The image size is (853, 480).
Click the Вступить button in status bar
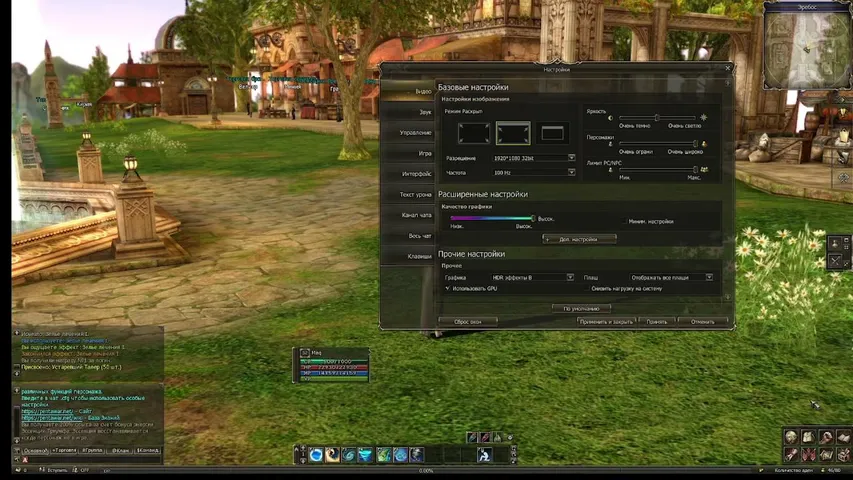(54, 470)
